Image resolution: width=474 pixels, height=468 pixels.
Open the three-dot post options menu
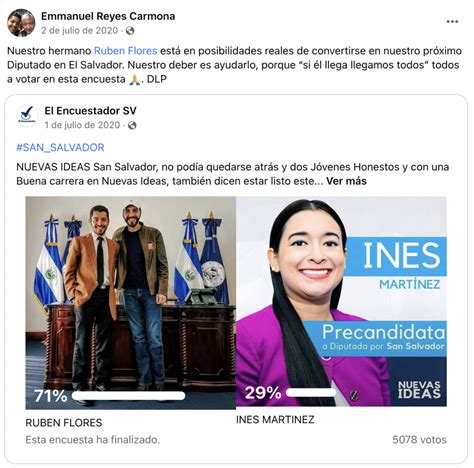click(452, 22)
